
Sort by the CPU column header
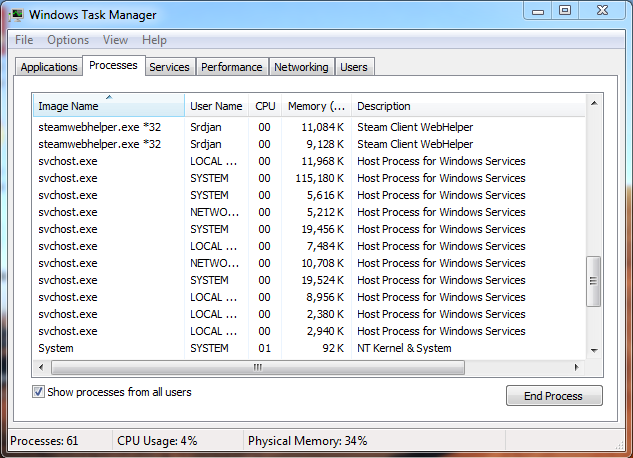(265, 106)
